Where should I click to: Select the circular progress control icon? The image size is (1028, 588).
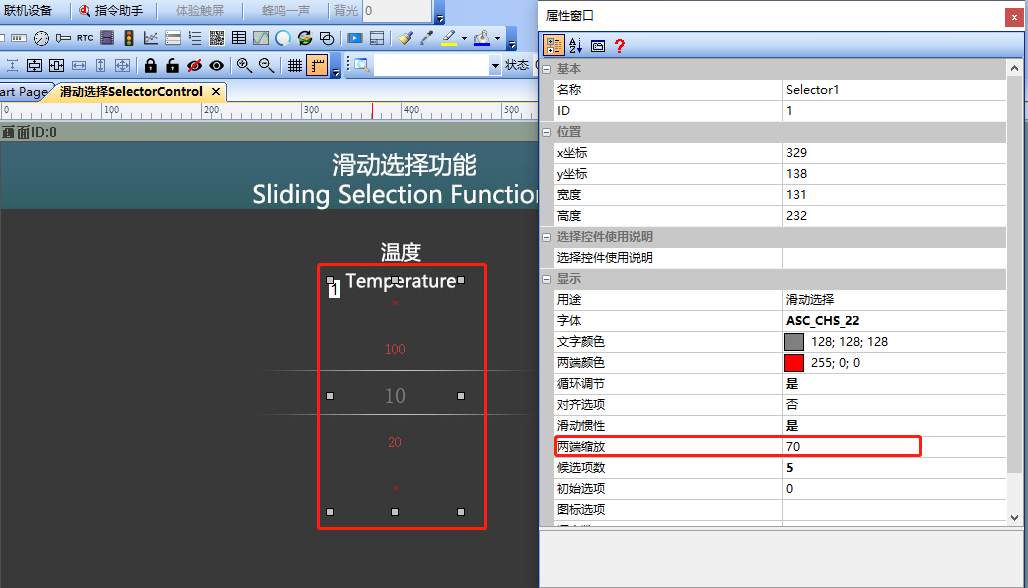pyautogui.click(x=283, y=38)
